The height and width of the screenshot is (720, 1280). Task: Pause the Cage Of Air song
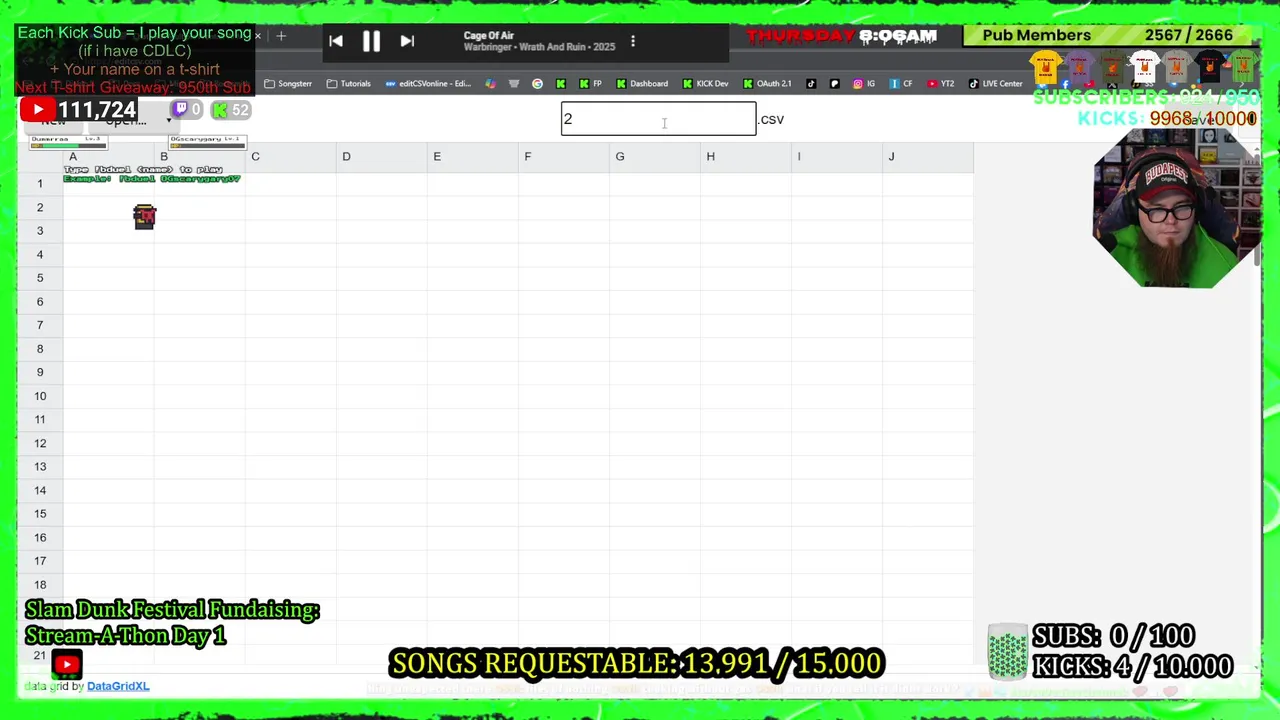(371, 41)
